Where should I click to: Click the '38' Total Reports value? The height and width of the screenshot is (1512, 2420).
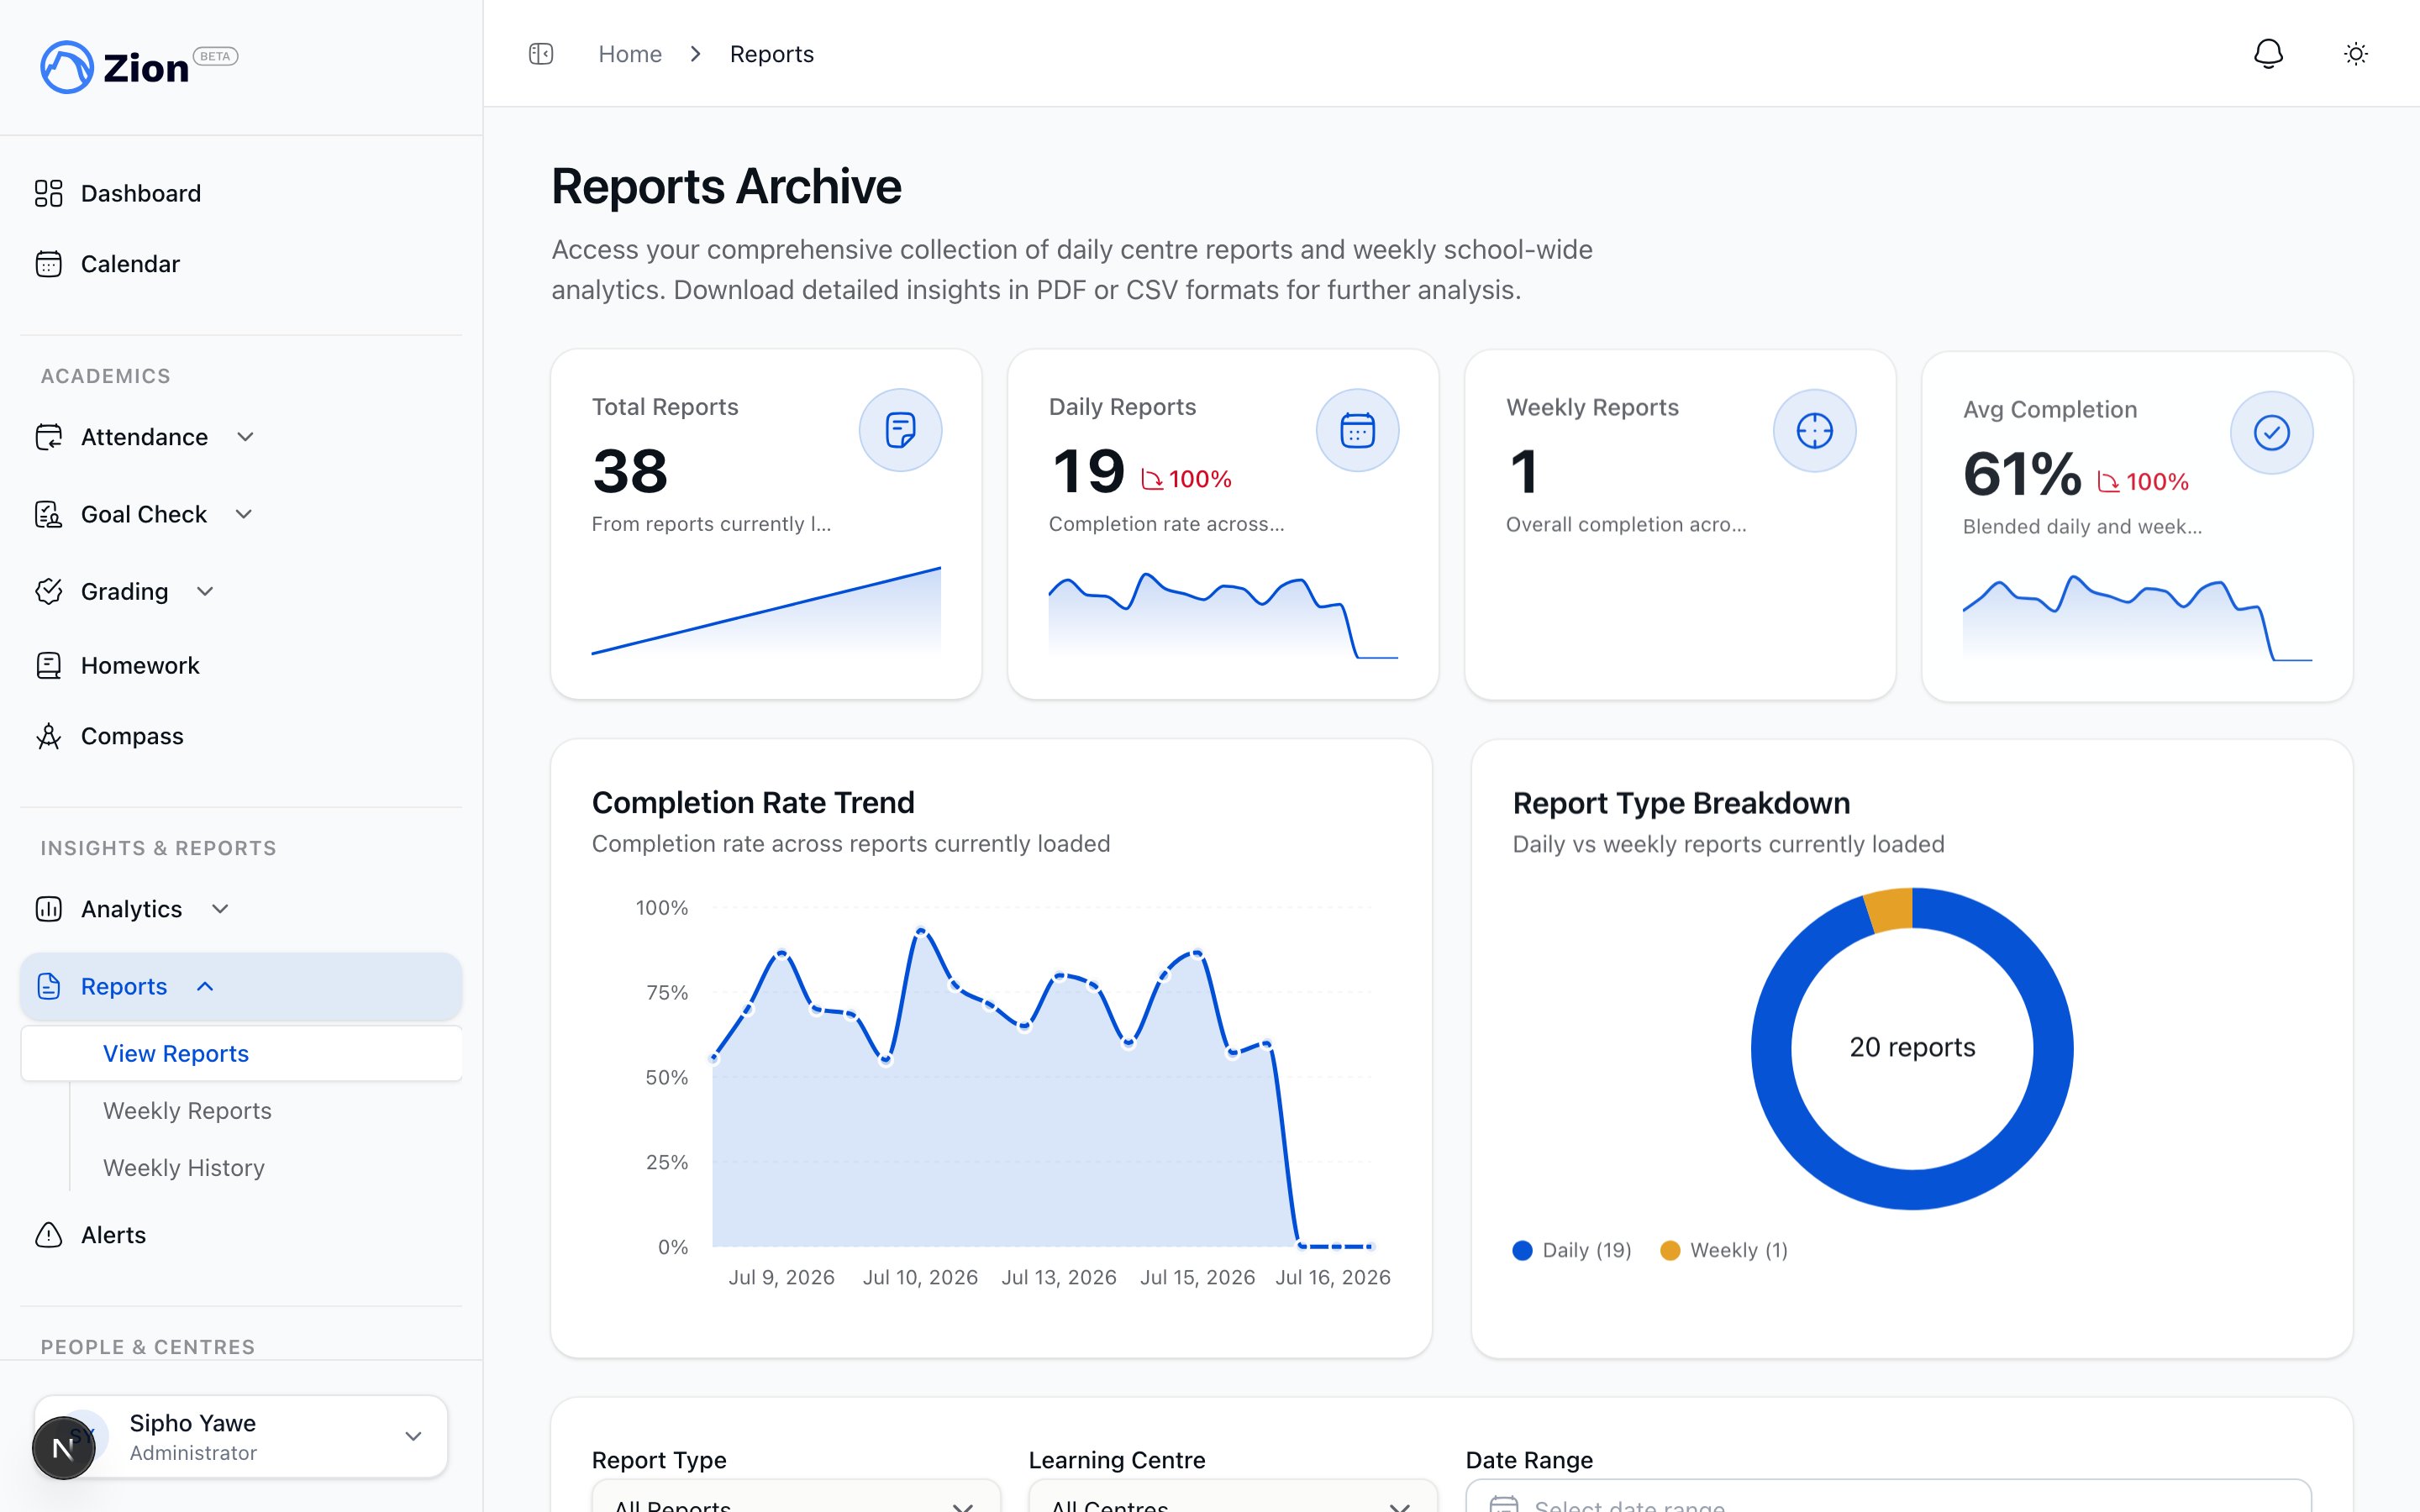tap(630, 471)
